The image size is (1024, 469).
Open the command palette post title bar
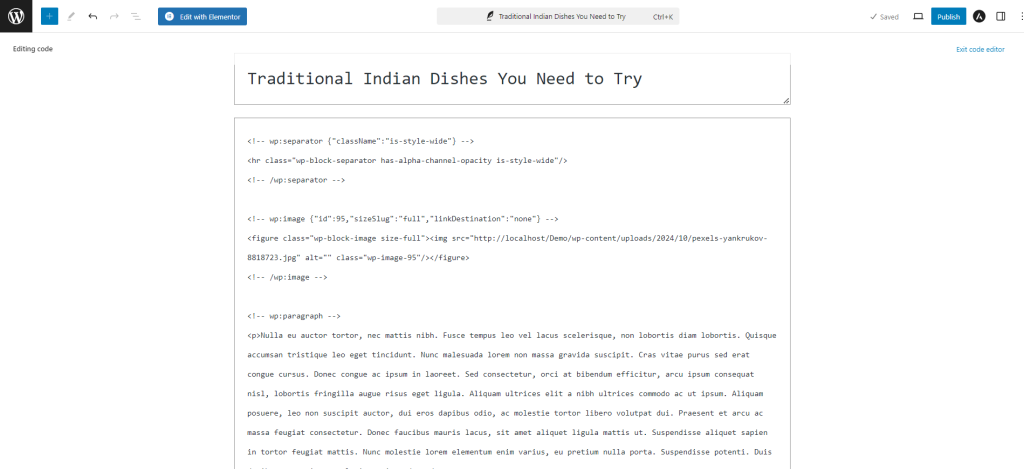558,16
